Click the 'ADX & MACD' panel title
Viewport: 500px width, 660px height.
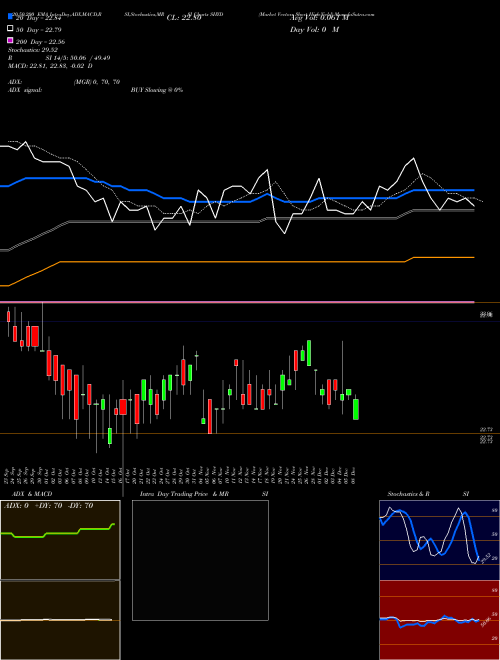(x=32, y=494)
